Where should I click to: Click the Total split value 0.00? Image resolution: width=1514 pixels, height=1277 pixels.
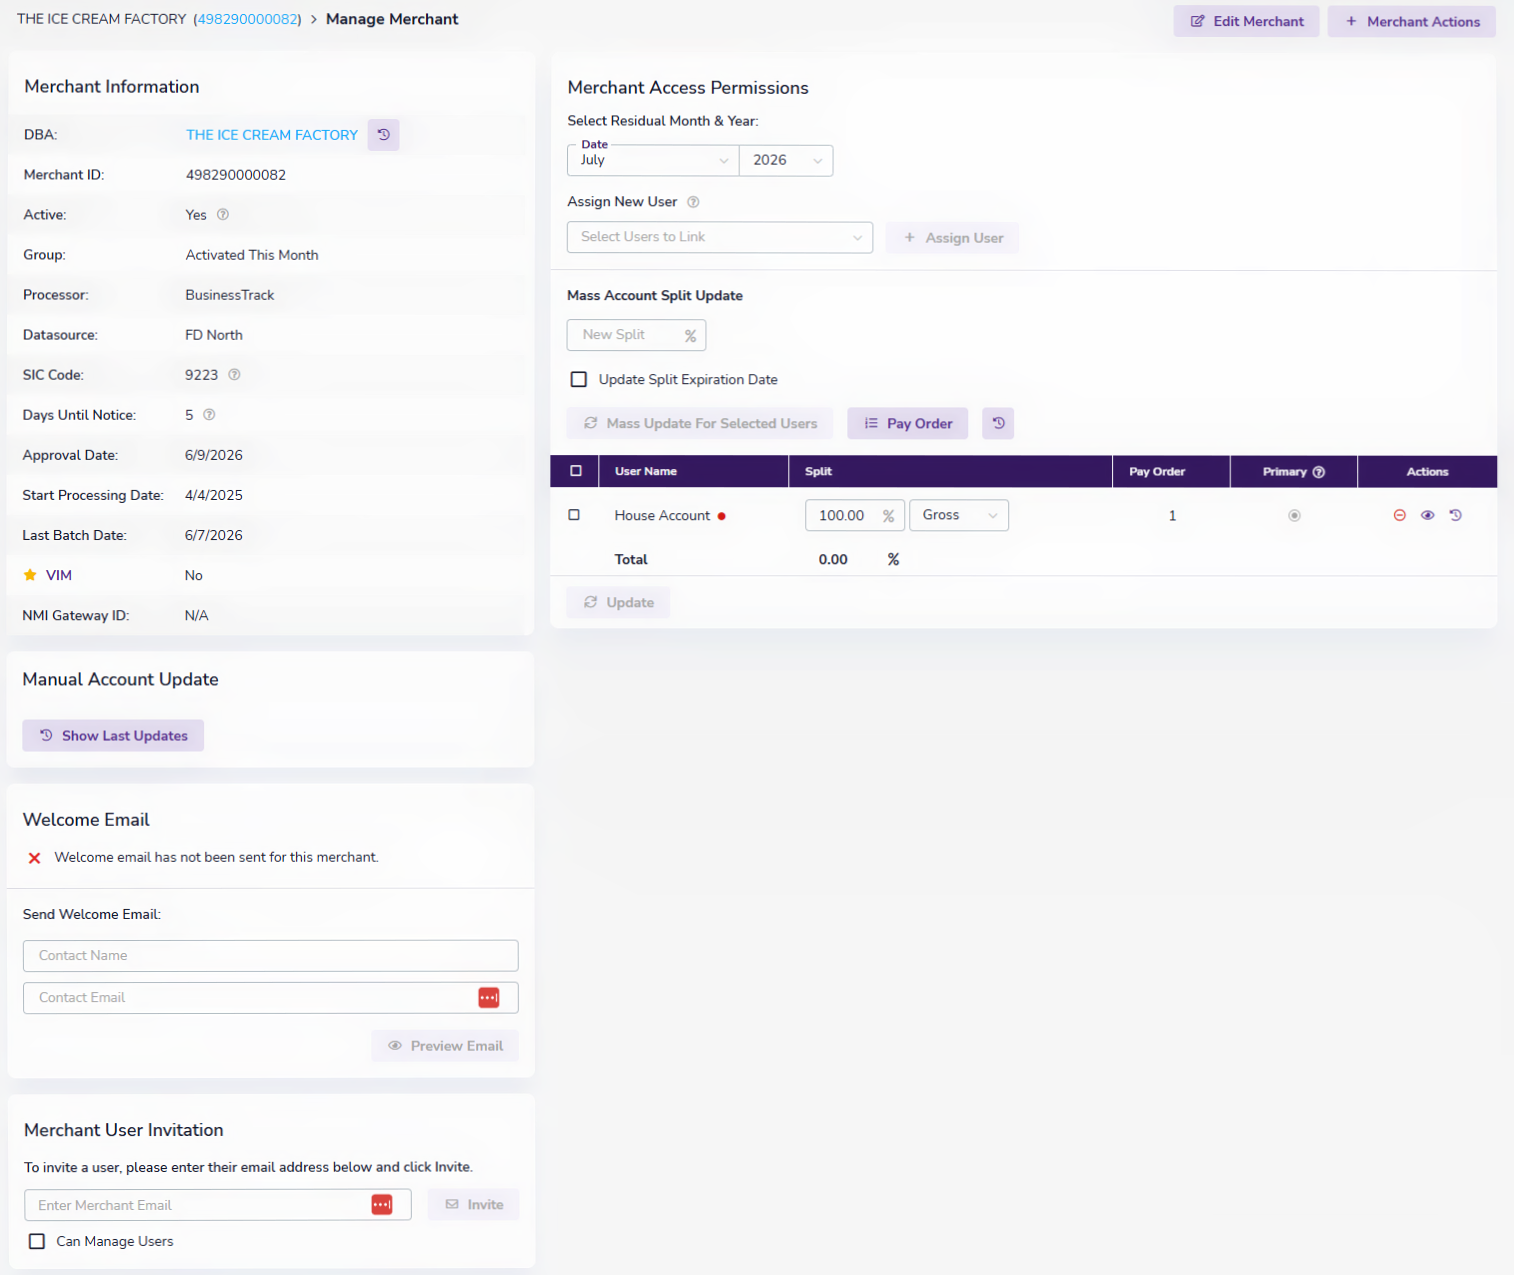click(833, 560)
